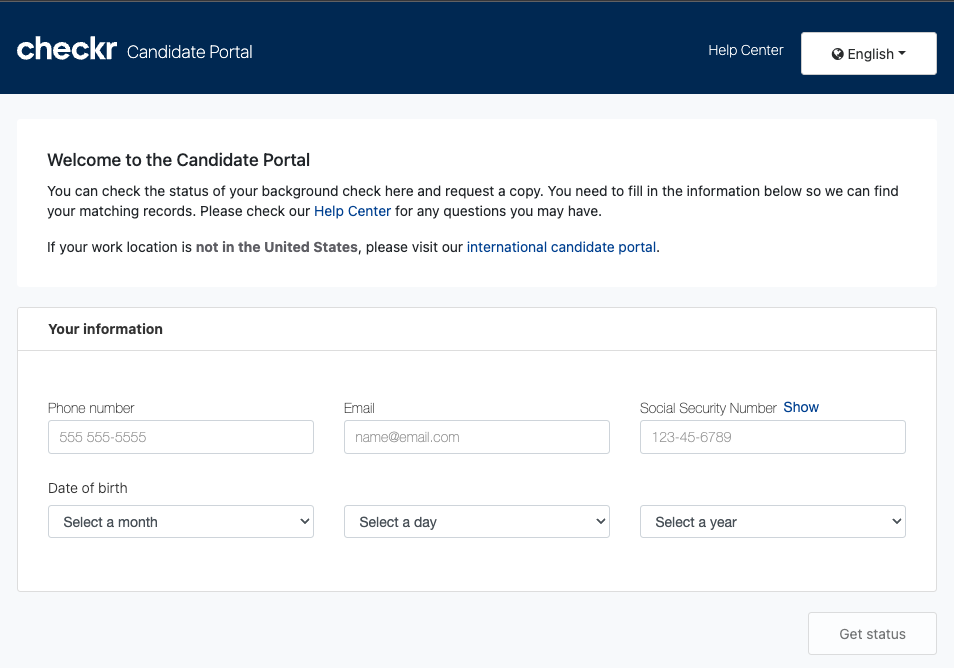
Task: Toggle Show for Social Security Number
Action: (801, 407)
